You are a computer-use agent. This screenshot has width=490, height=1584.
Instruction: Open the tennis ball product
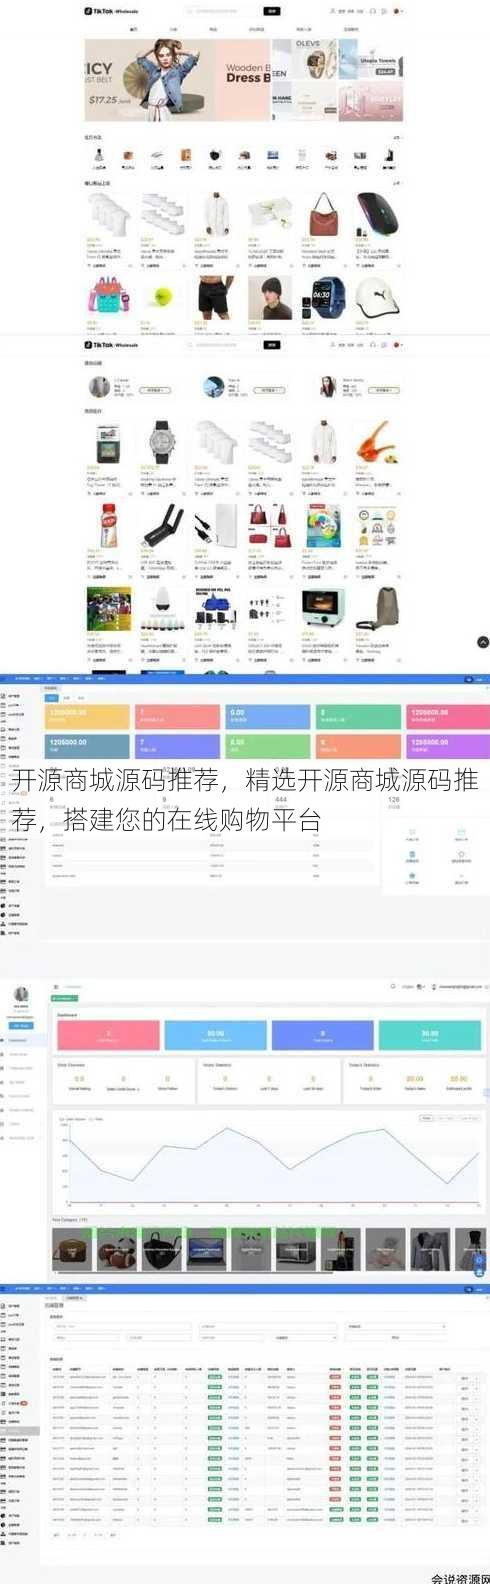[161, 298]
